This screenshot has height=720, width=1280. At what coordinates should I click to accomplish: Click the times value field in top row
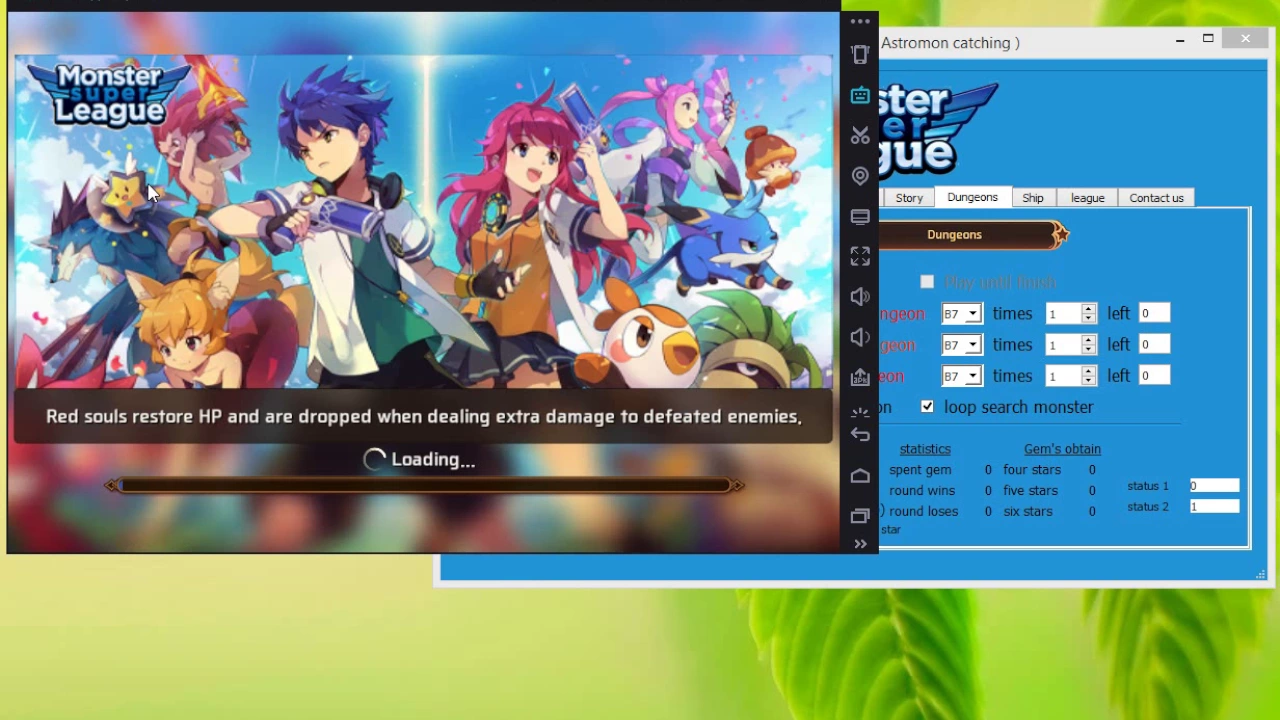point(1063,314)
